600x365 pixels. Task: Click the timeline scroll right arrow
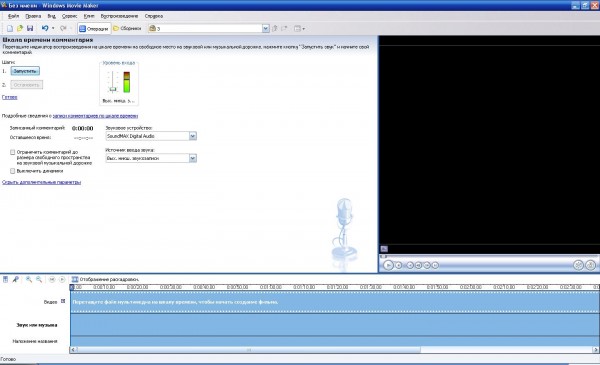point(595,350)
